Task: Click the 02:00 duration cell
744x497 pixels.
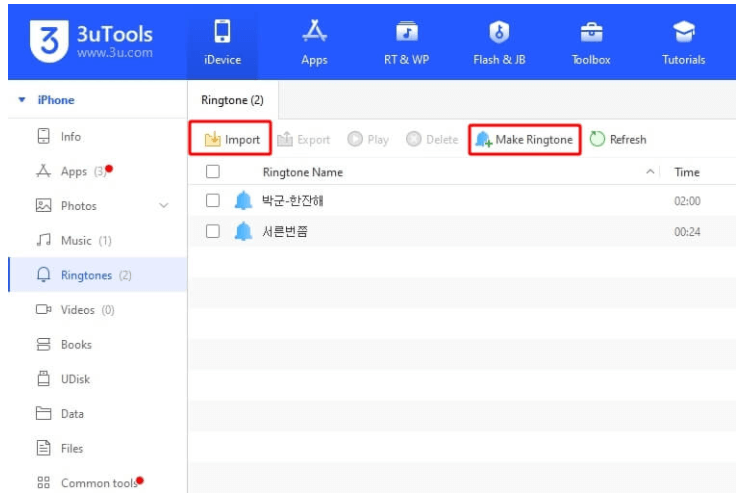Action: pyautogui.click(x=687, y=201)
